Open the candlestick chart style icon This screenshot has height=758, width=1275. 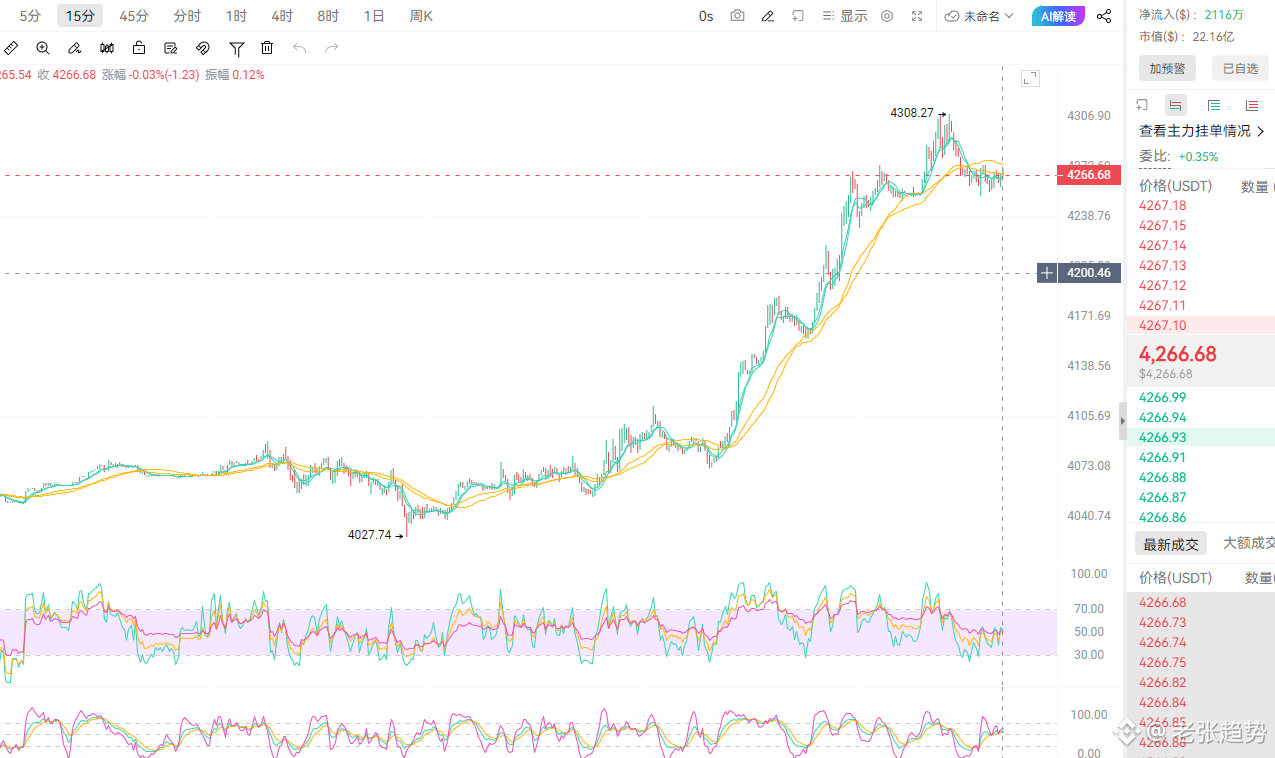point(107,48)
